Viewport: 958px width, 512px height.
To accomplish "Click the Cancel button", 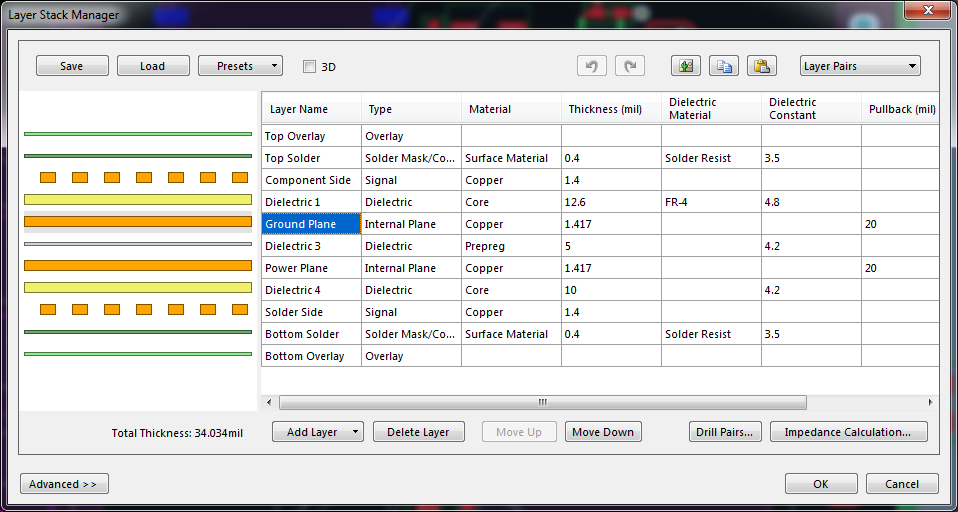I will [x=902, y=484].
